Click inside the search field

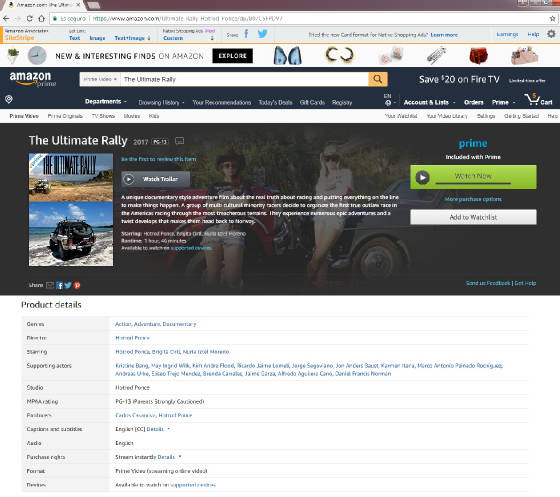click(244, 79)
